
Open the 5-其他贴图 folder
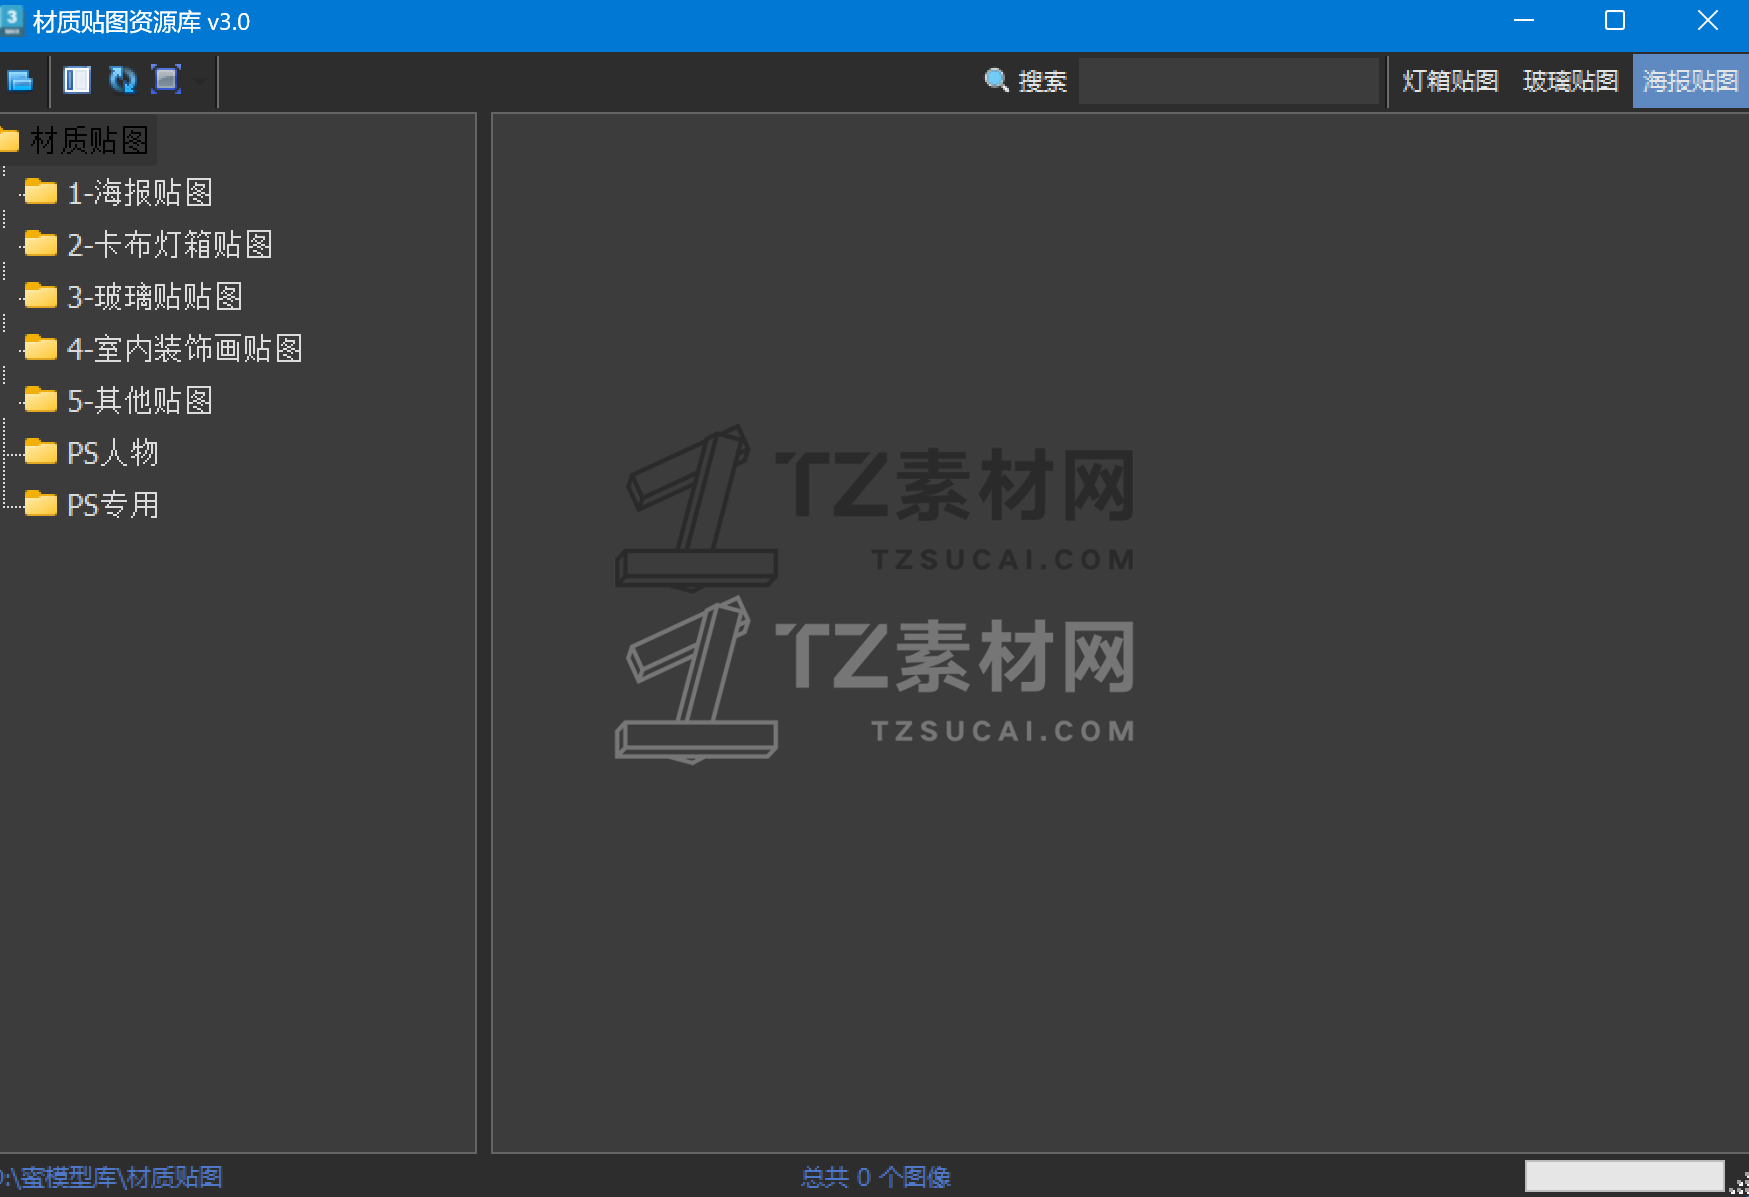pyautogui.click(x=140, y=400)
